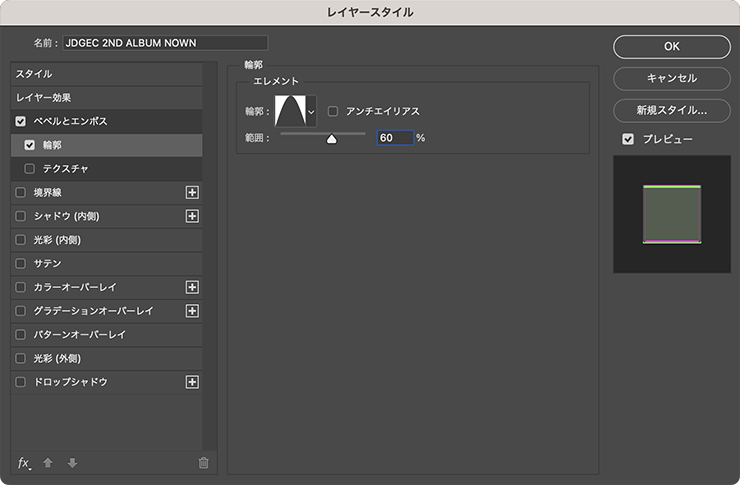Viewport: 740px width, 485px height.
Task: Enable the アンチエイリアス checkbox
Action: (333, 111)
